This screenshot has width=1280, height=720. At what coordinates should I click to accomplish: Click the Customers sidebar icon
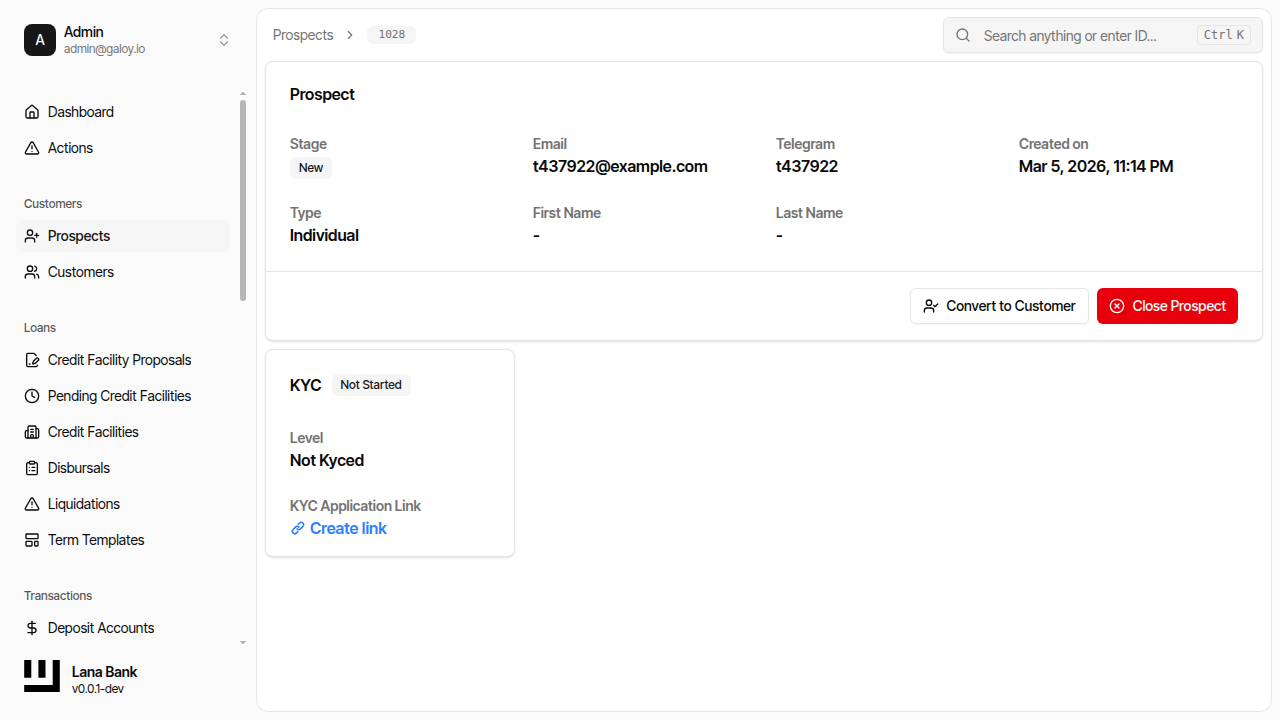(31, 271)
